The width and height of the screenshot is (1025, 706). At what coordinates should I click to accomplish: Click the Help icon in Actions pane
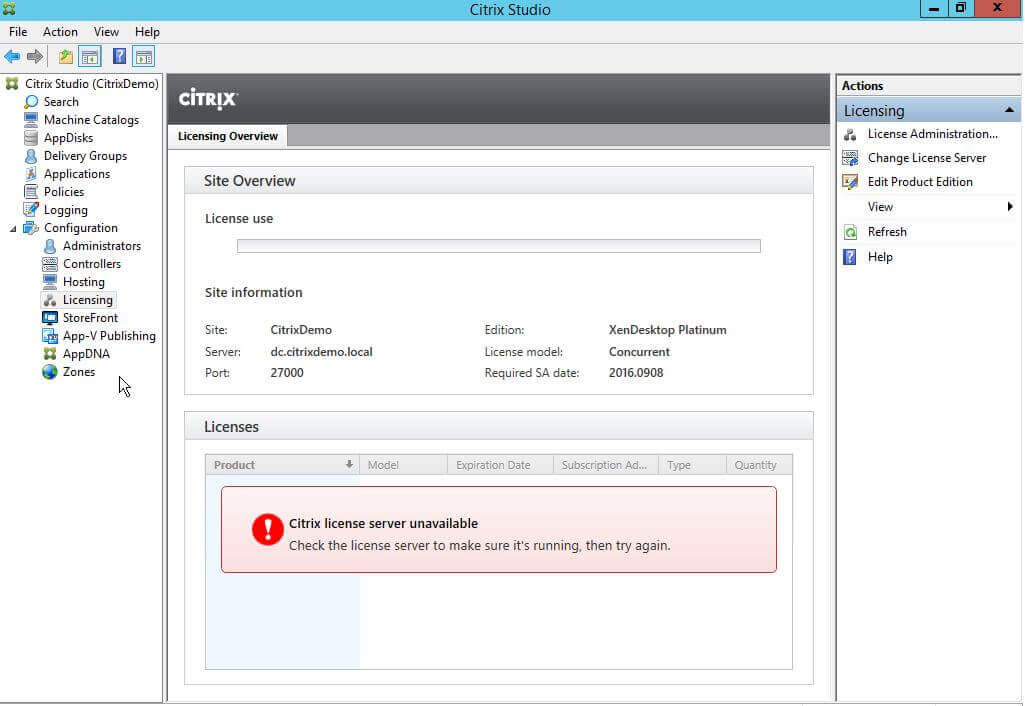[850, 257]
